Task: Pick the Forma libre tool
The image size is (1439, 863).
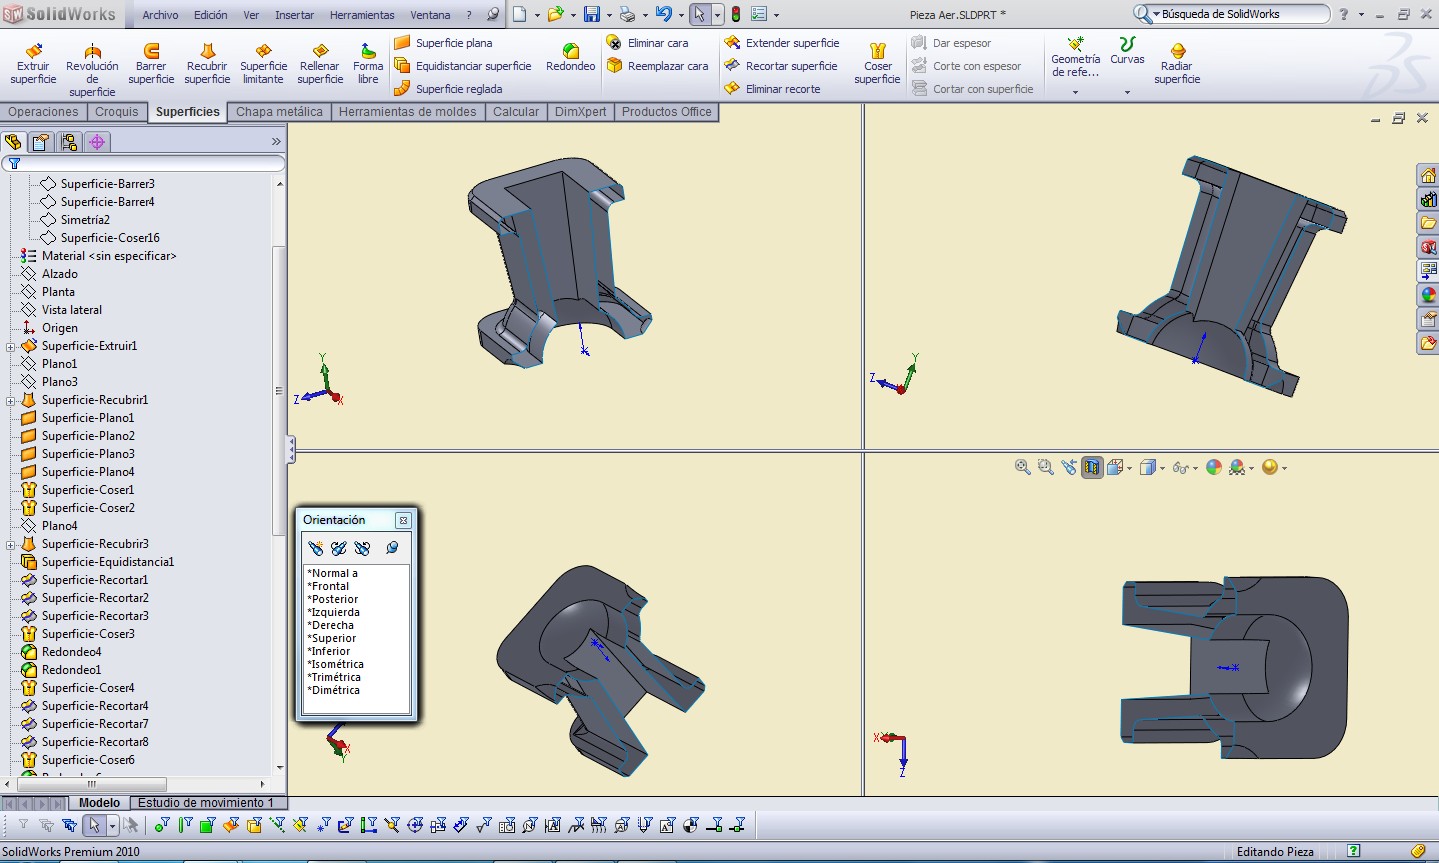Action: click(368, 64)
